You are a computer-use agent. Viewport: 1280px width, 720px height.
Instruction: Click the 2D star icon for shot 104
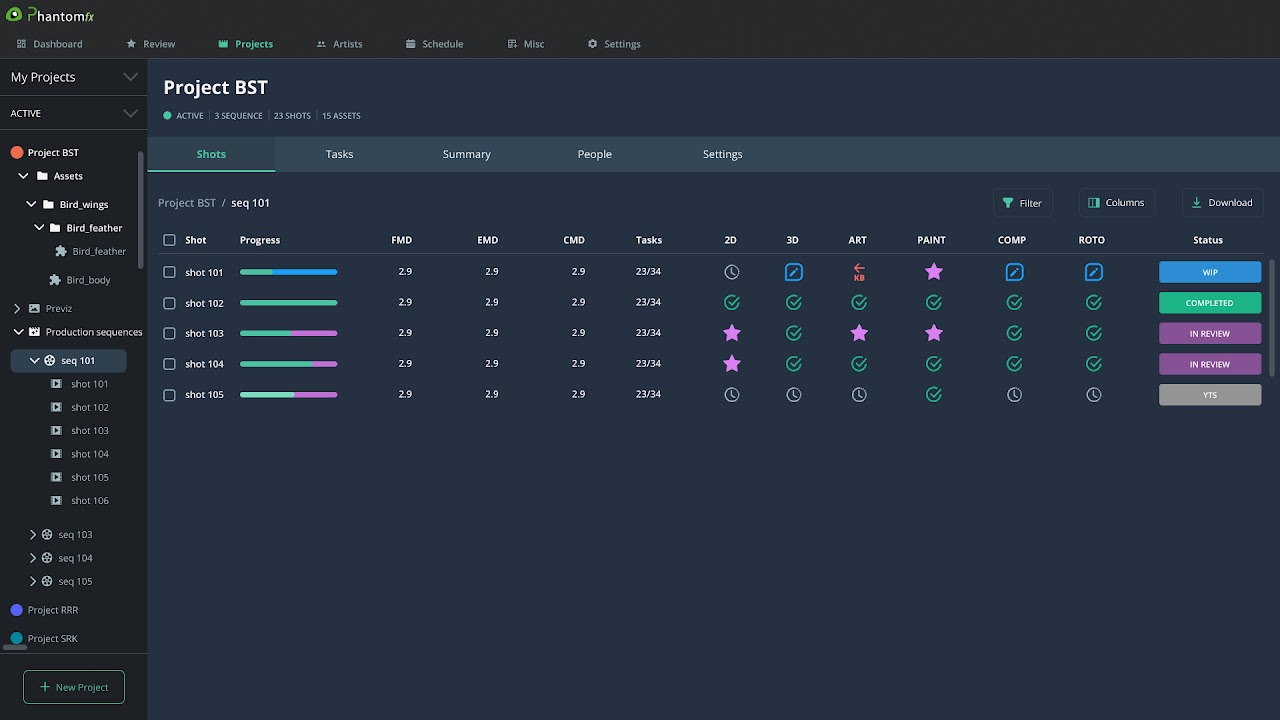click(x=732, y=364)
